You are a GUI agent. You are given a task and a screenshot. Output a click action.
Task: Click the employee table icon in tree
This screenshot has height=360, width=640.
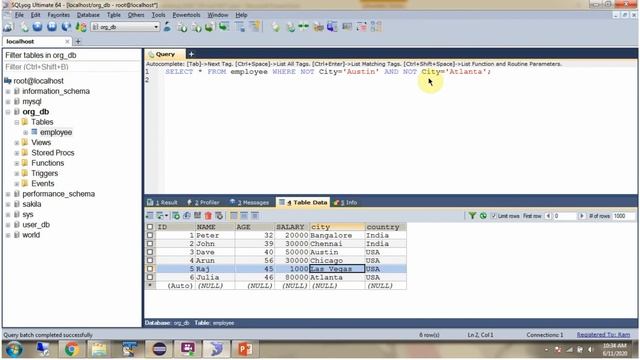point(34,132)
